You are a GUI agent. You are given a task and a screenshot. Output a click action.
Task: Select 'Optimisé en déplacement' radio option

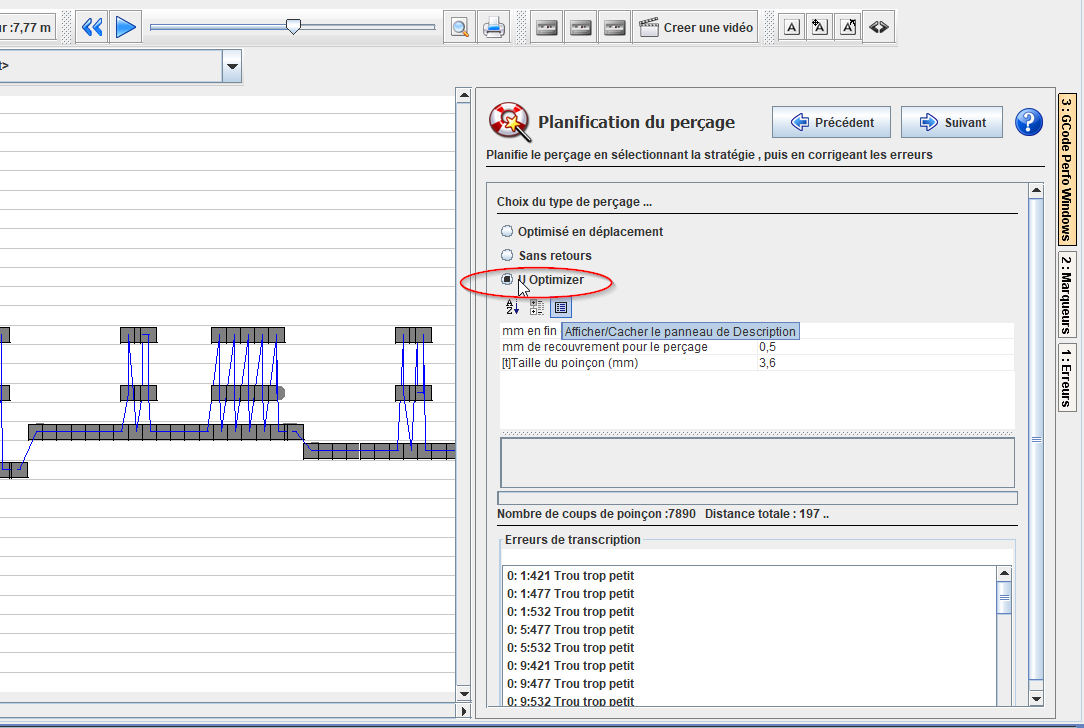[x=507, y=232]
